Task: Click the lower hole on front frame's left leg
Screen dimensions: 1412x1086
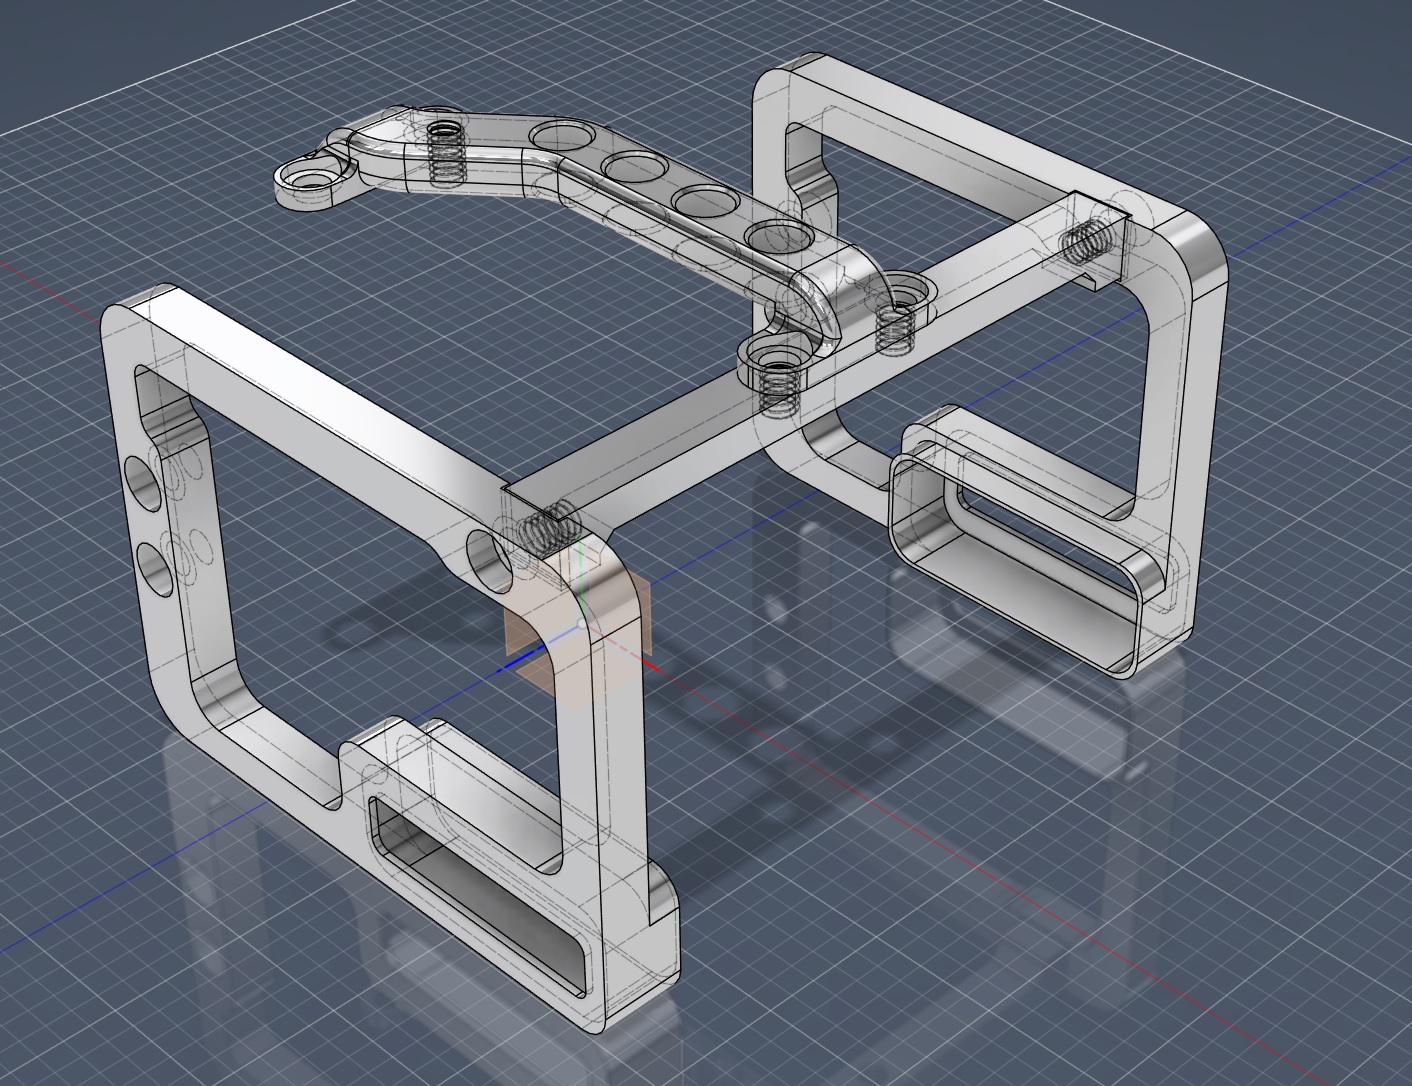Action: point(155,568)
